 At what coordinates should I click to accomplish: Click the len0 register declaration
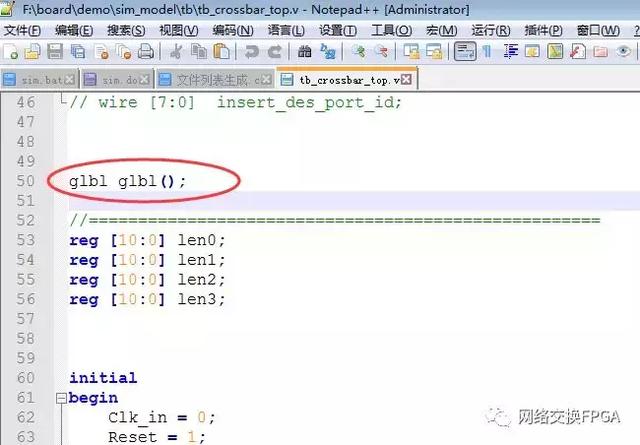tap(147, 240)
